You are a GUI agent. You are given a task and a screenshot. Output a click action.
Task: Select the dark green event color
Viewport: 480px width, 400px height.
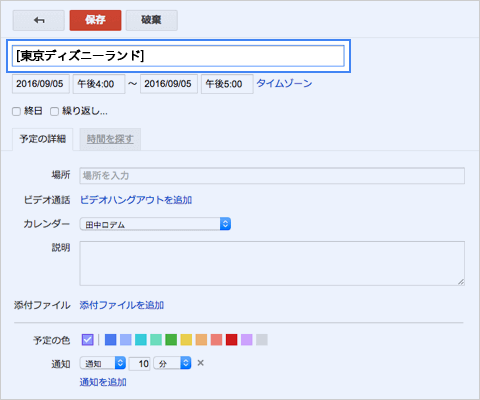(171, 340)
